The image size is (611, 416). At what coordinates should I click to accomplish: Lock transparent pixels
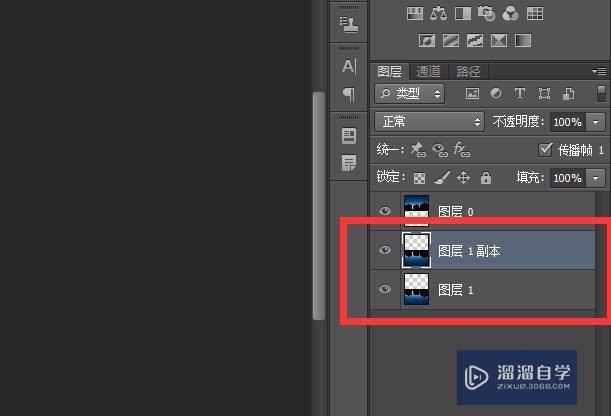[419, 178]
